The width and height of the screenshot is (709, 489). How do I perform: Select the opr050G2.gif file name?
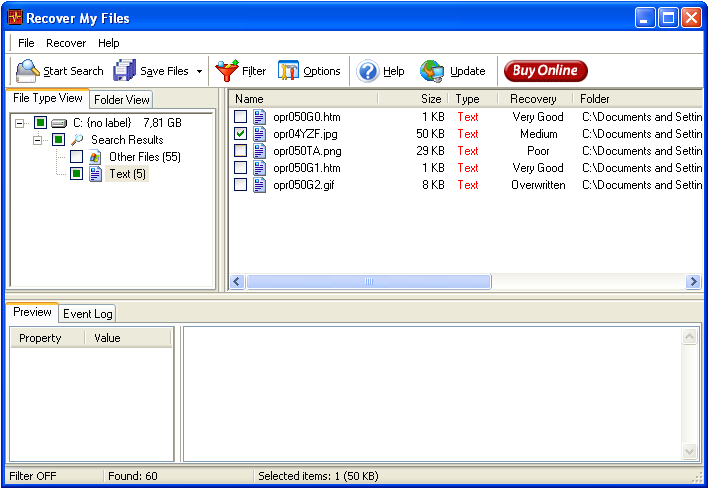304,185
